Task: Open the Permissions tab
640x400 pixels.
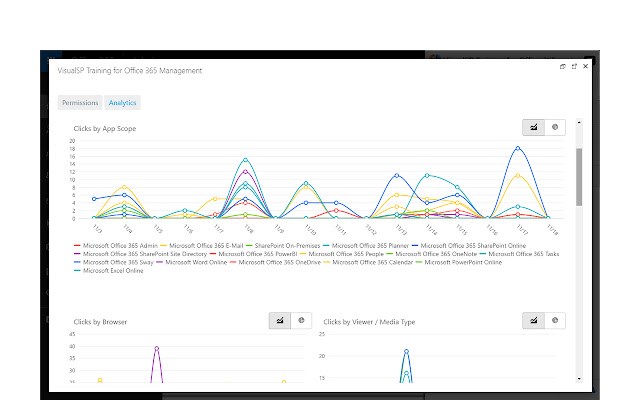Action: click(80, 103)
